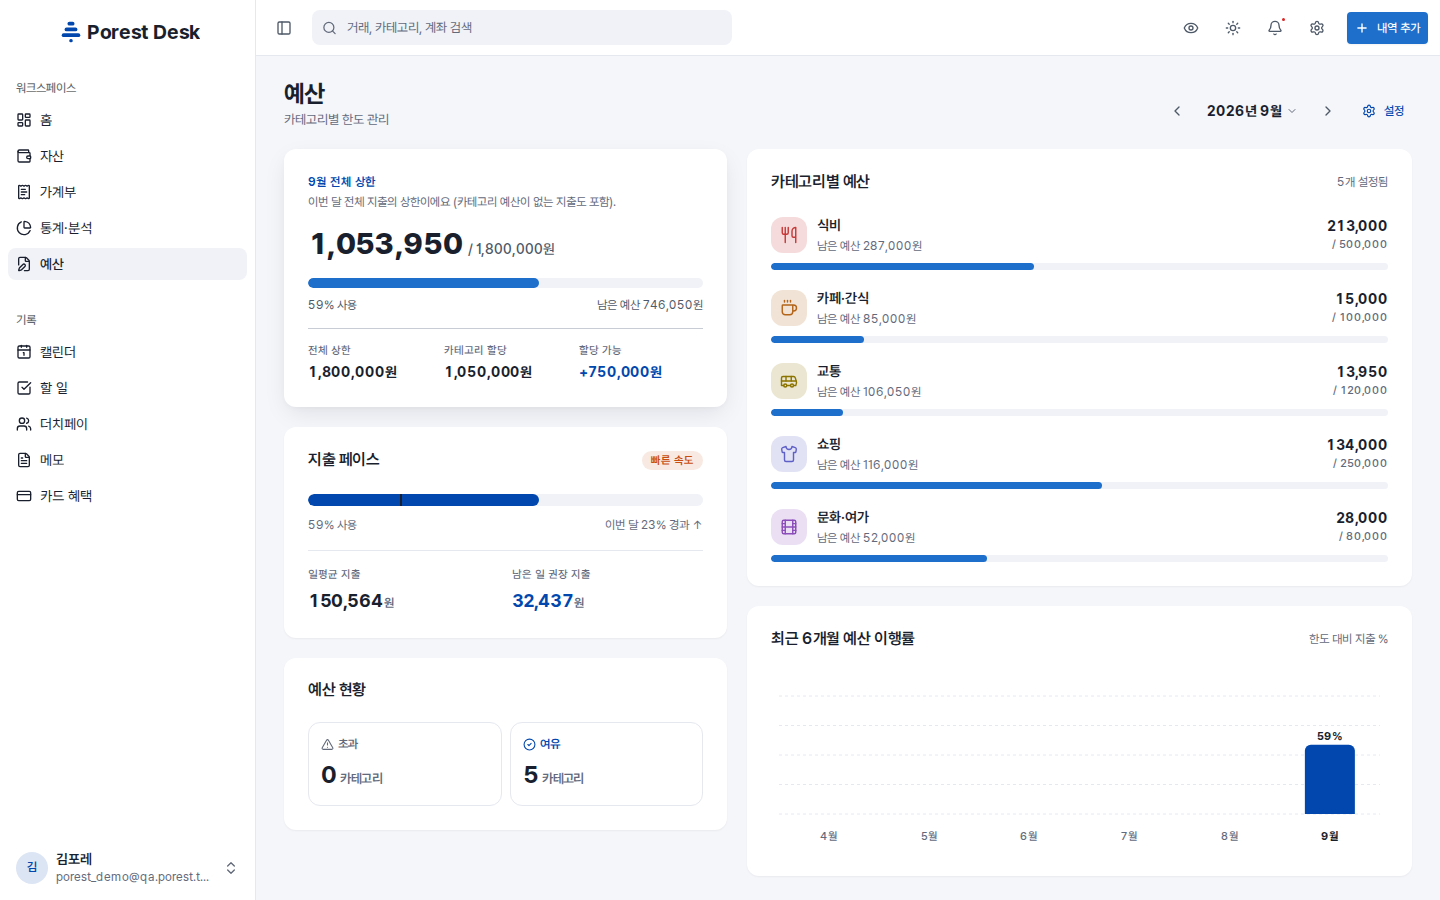Click the 카페·간식 coffee cup icon
Screen dimensions: 1440x900
tap(789, 308)
